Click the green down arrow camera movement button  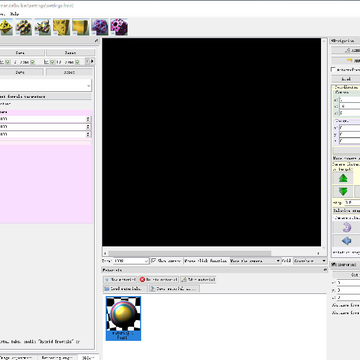pos(343,192)
